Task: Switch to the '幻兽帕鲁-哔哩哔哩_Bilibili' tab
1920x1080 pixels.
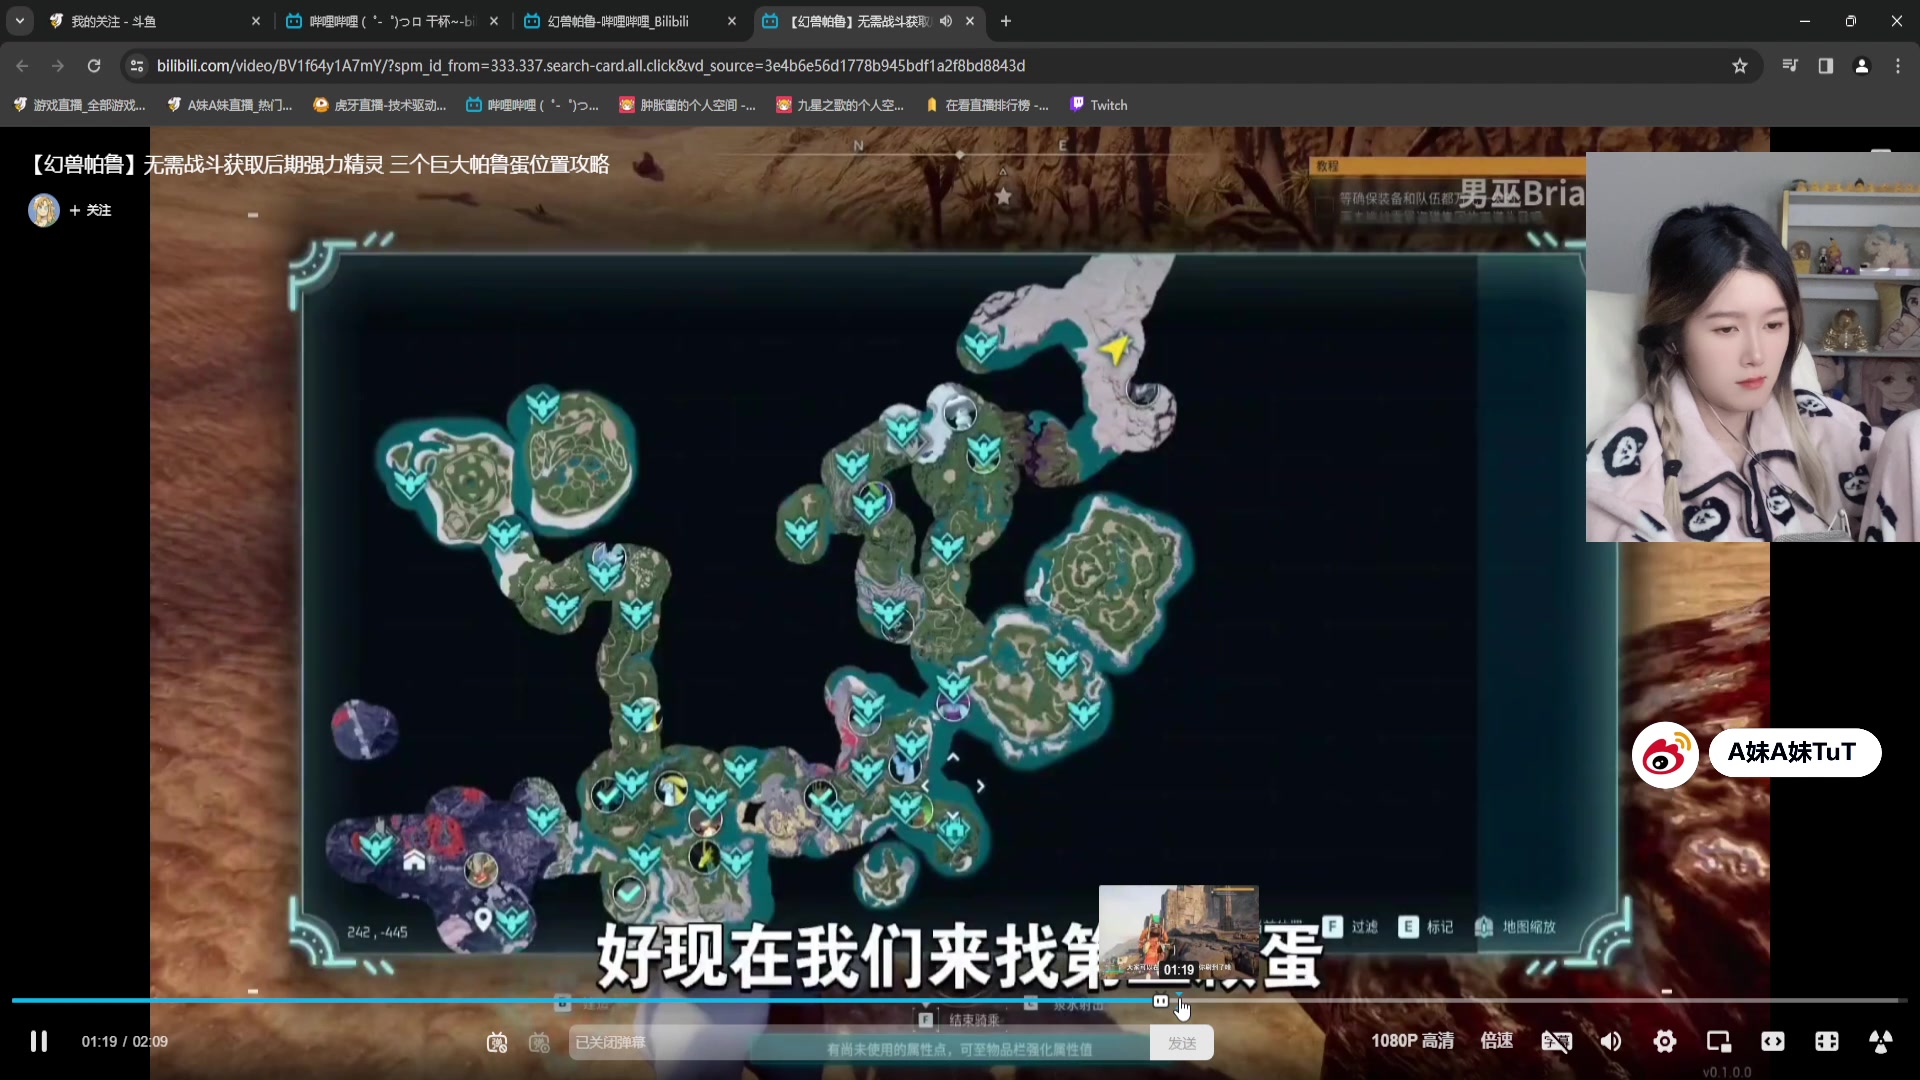Action: (628, 21)
